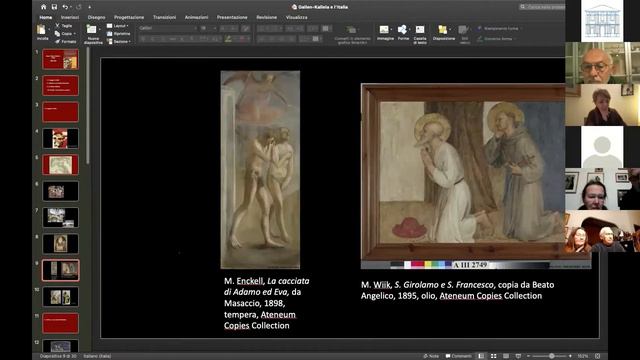Screen dimensions: 640x360
Task: Switch to the Disegno tab
Action: pos(96,17)
